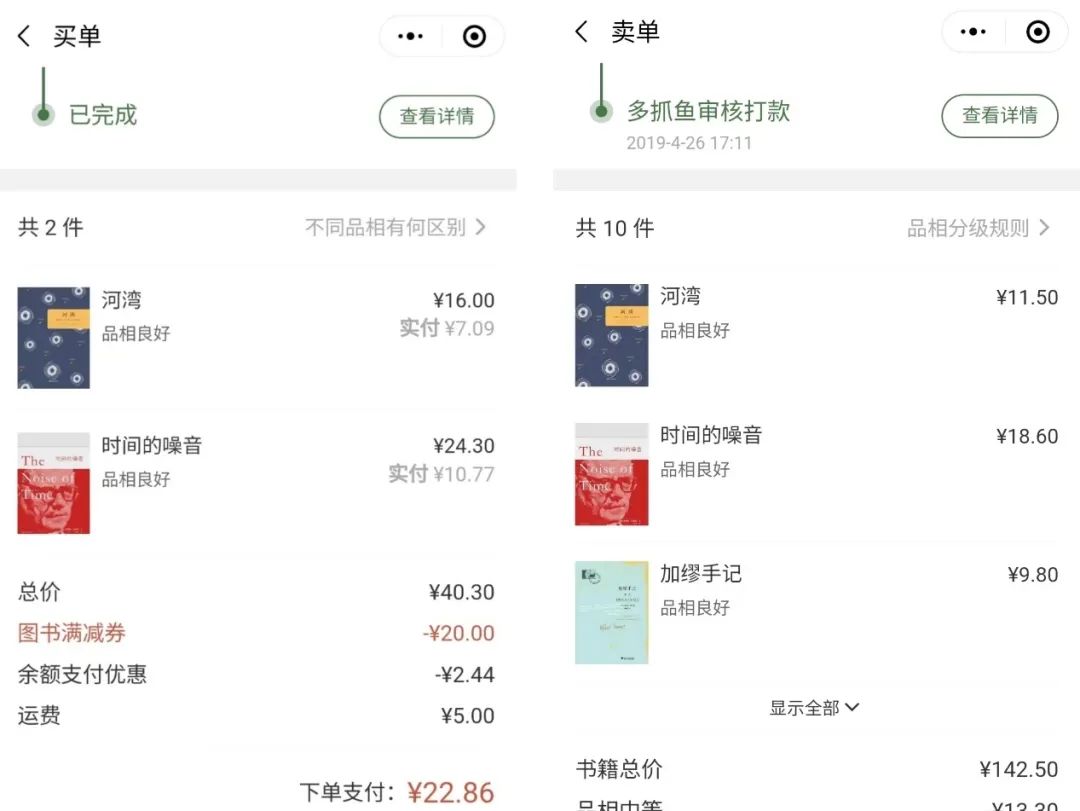This screenshot has width=1080, height=811.
Task: Open the 河湾 book cover thumbnail in buy order
Action: pyautogui.click(x=53, y=338)
